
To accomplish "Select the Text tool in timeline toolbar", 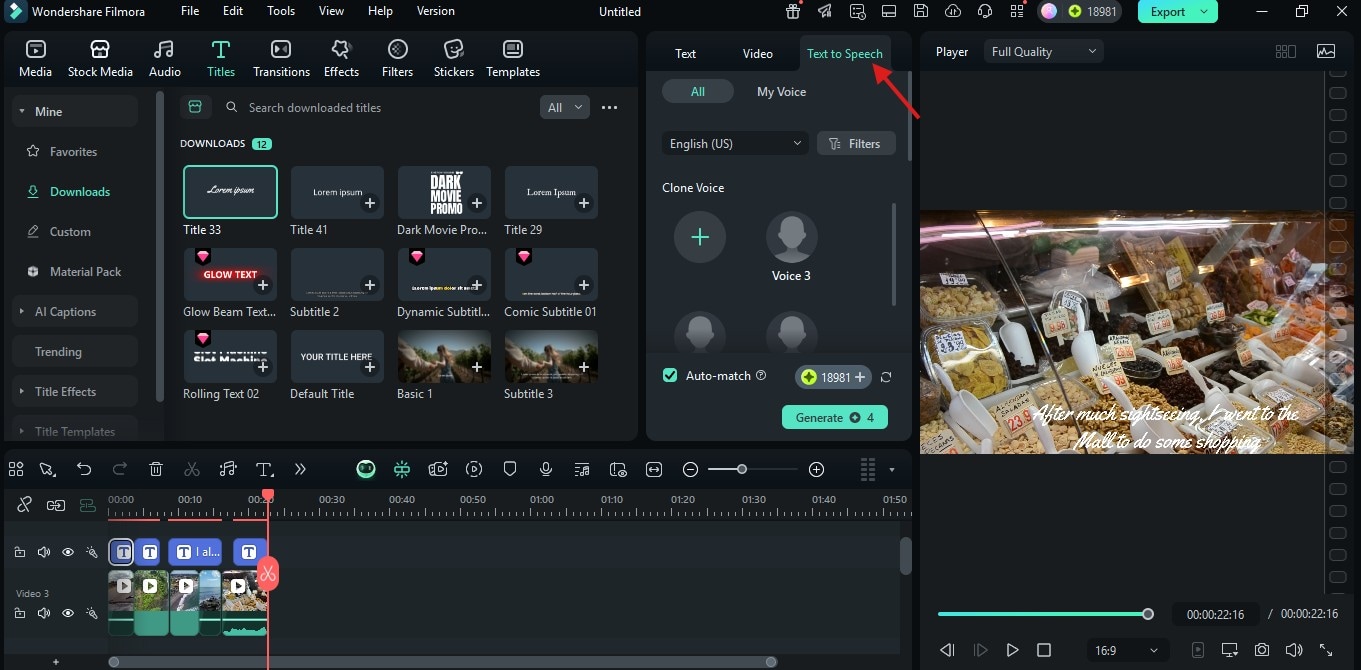I will pyautogui.click(x=264, y=469).
